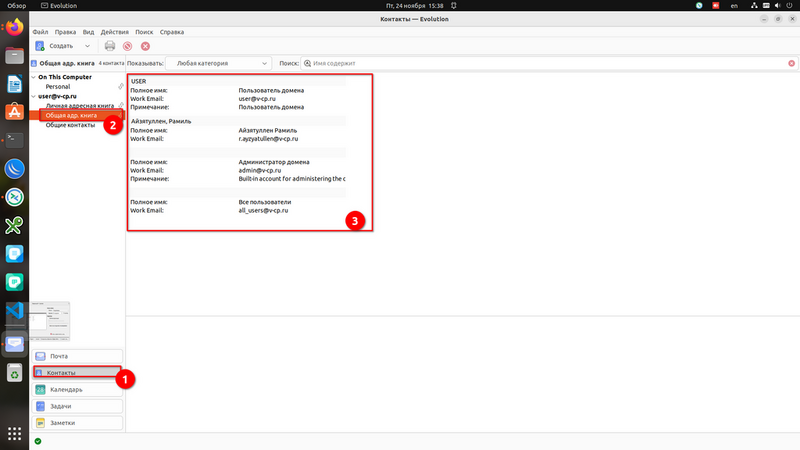The height and width of the screenshot is (450, 800).
Task: Launch Visual Studio Code from the dock
Action: pyautogui.click(x=14, y=311)
